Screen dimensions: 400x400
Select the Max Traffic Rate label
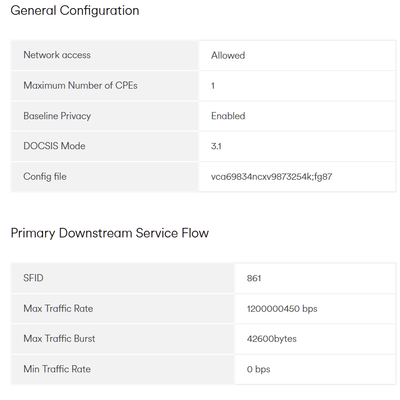coord(58,308)
